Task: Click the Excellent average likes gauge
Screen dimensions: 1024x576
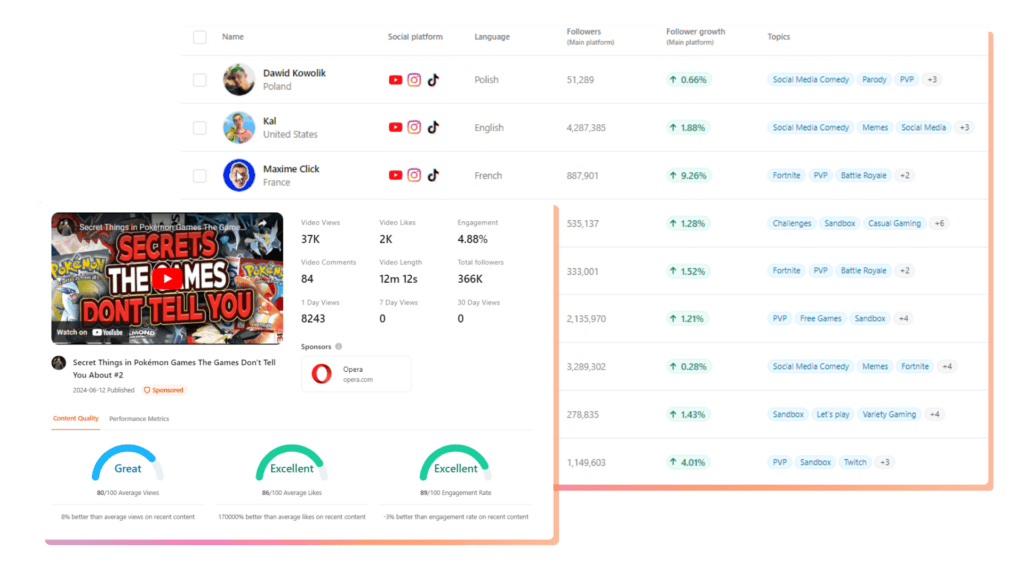Action: click(292, 464)
